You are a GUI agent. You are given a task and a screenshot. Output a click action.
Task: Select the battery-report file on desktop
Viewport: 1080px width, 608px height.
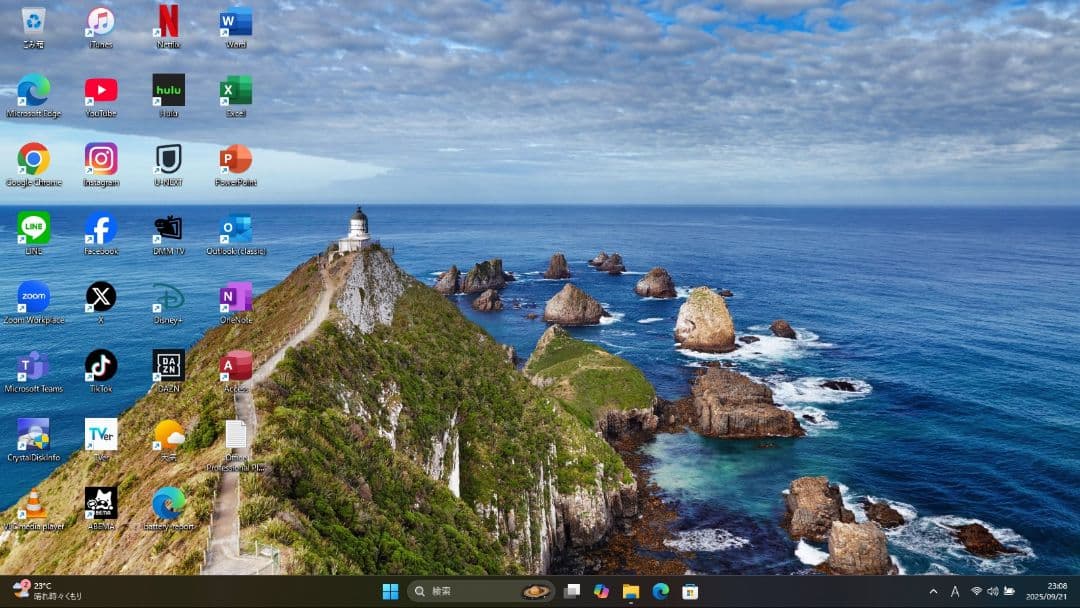[168, 505]
